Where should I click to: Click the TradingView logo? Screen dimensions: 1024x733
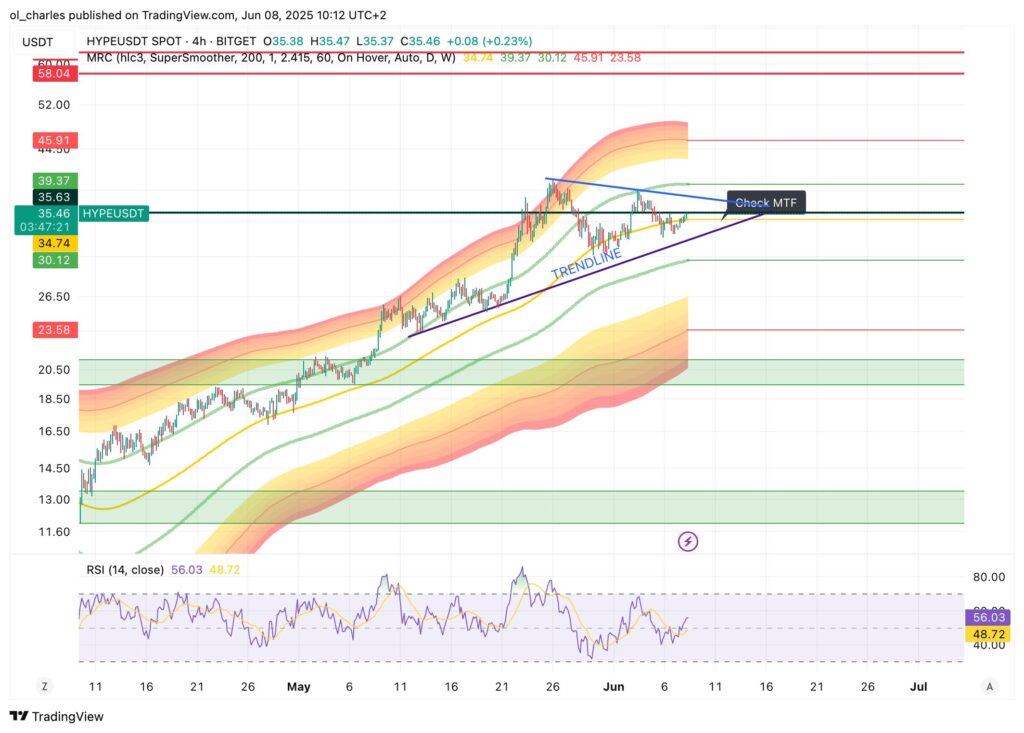[57, 716]
